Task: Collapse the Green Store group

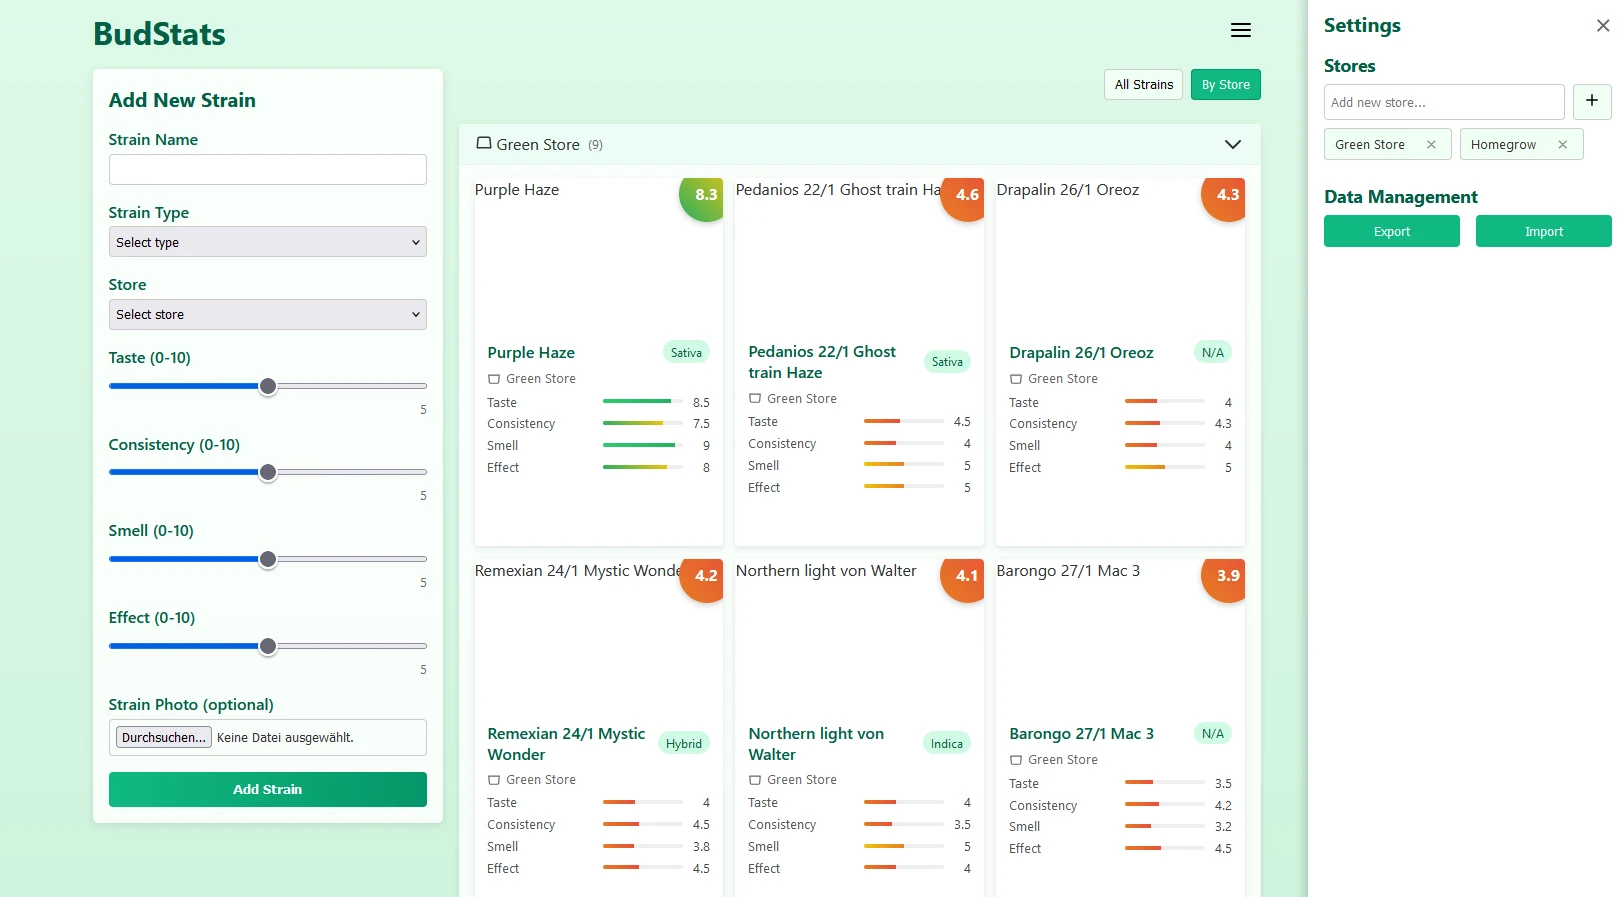Action: pos(1233,145)
